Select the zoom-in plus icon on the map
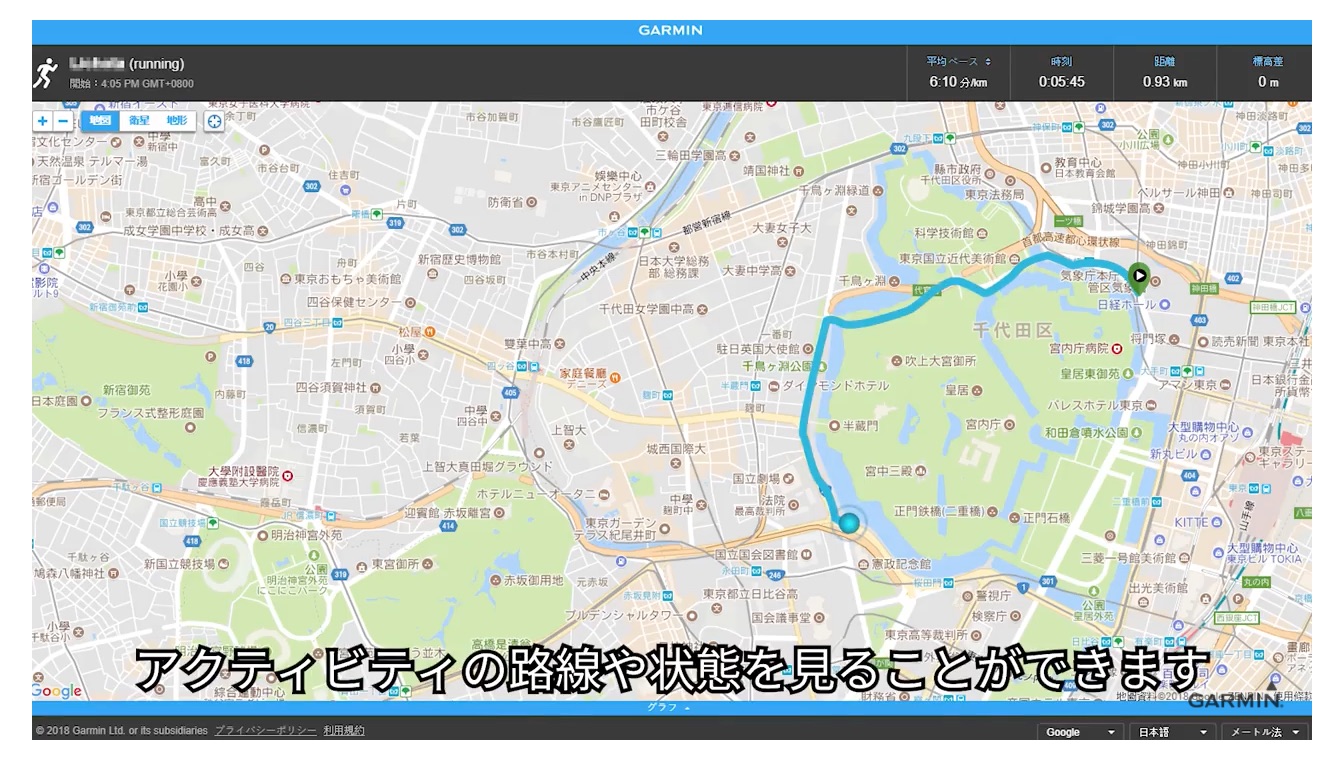The height and width of the screenshot is (760, 1338). point(42,121)
